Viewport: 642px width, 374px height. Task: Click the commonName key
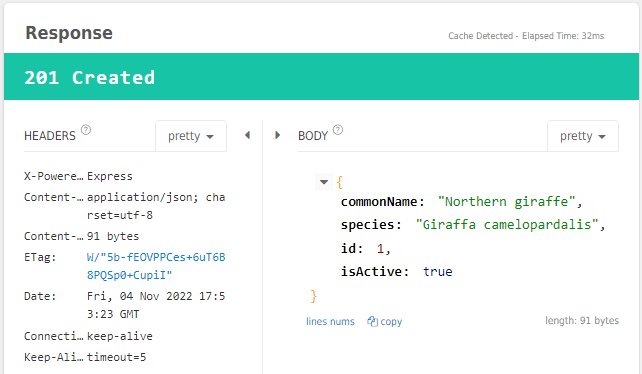380,202
